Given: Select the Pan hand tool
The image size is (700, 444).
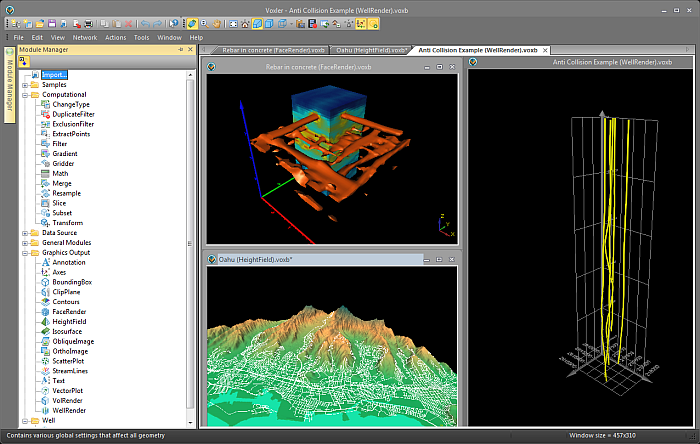Looking at the screenshot, I should pyautogui.click(x=217, y=24).
